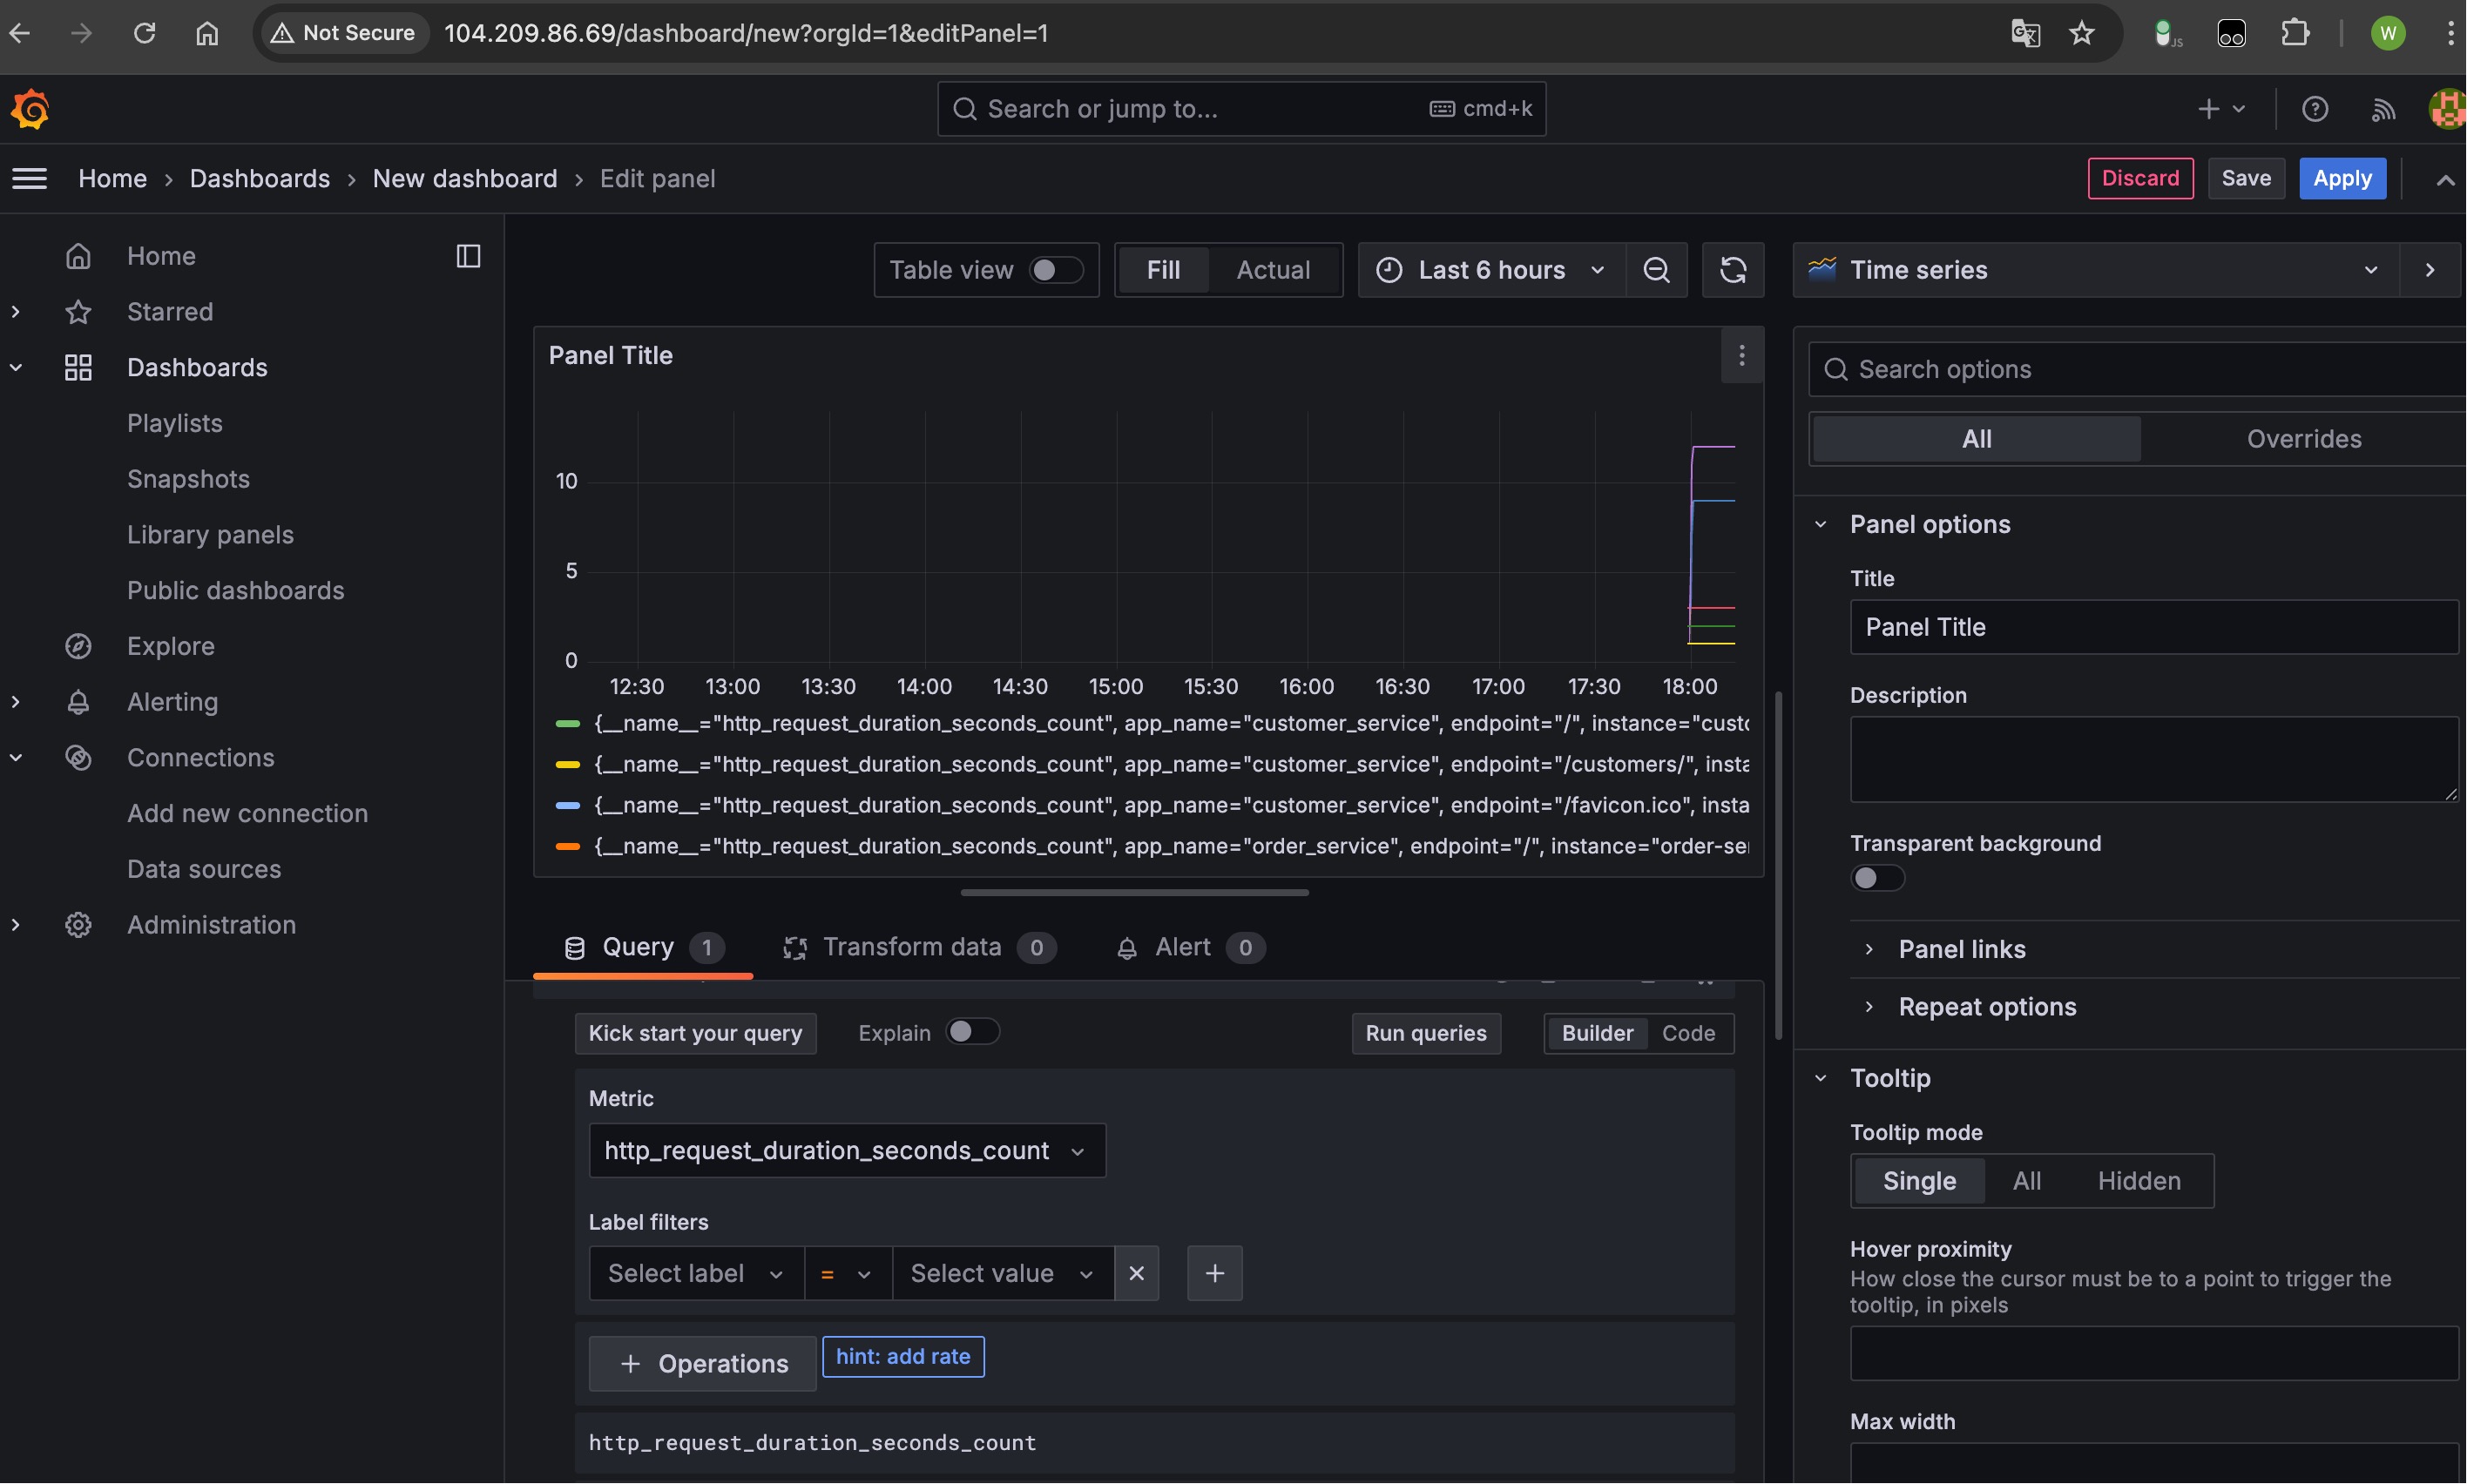Add a label filter with plus icon
This screenshot has height=1484, width=2467.
pyautogui.click(x=1214, y=1273)
